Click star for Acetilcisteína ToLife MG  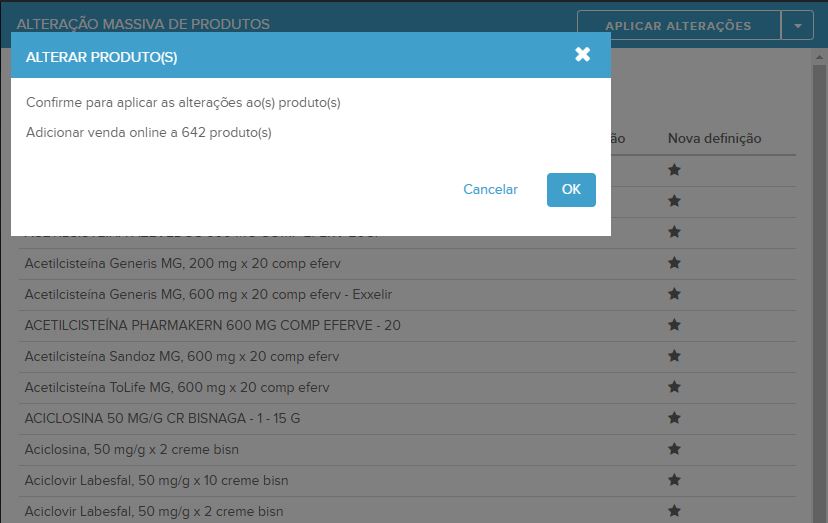coord(674,387)
